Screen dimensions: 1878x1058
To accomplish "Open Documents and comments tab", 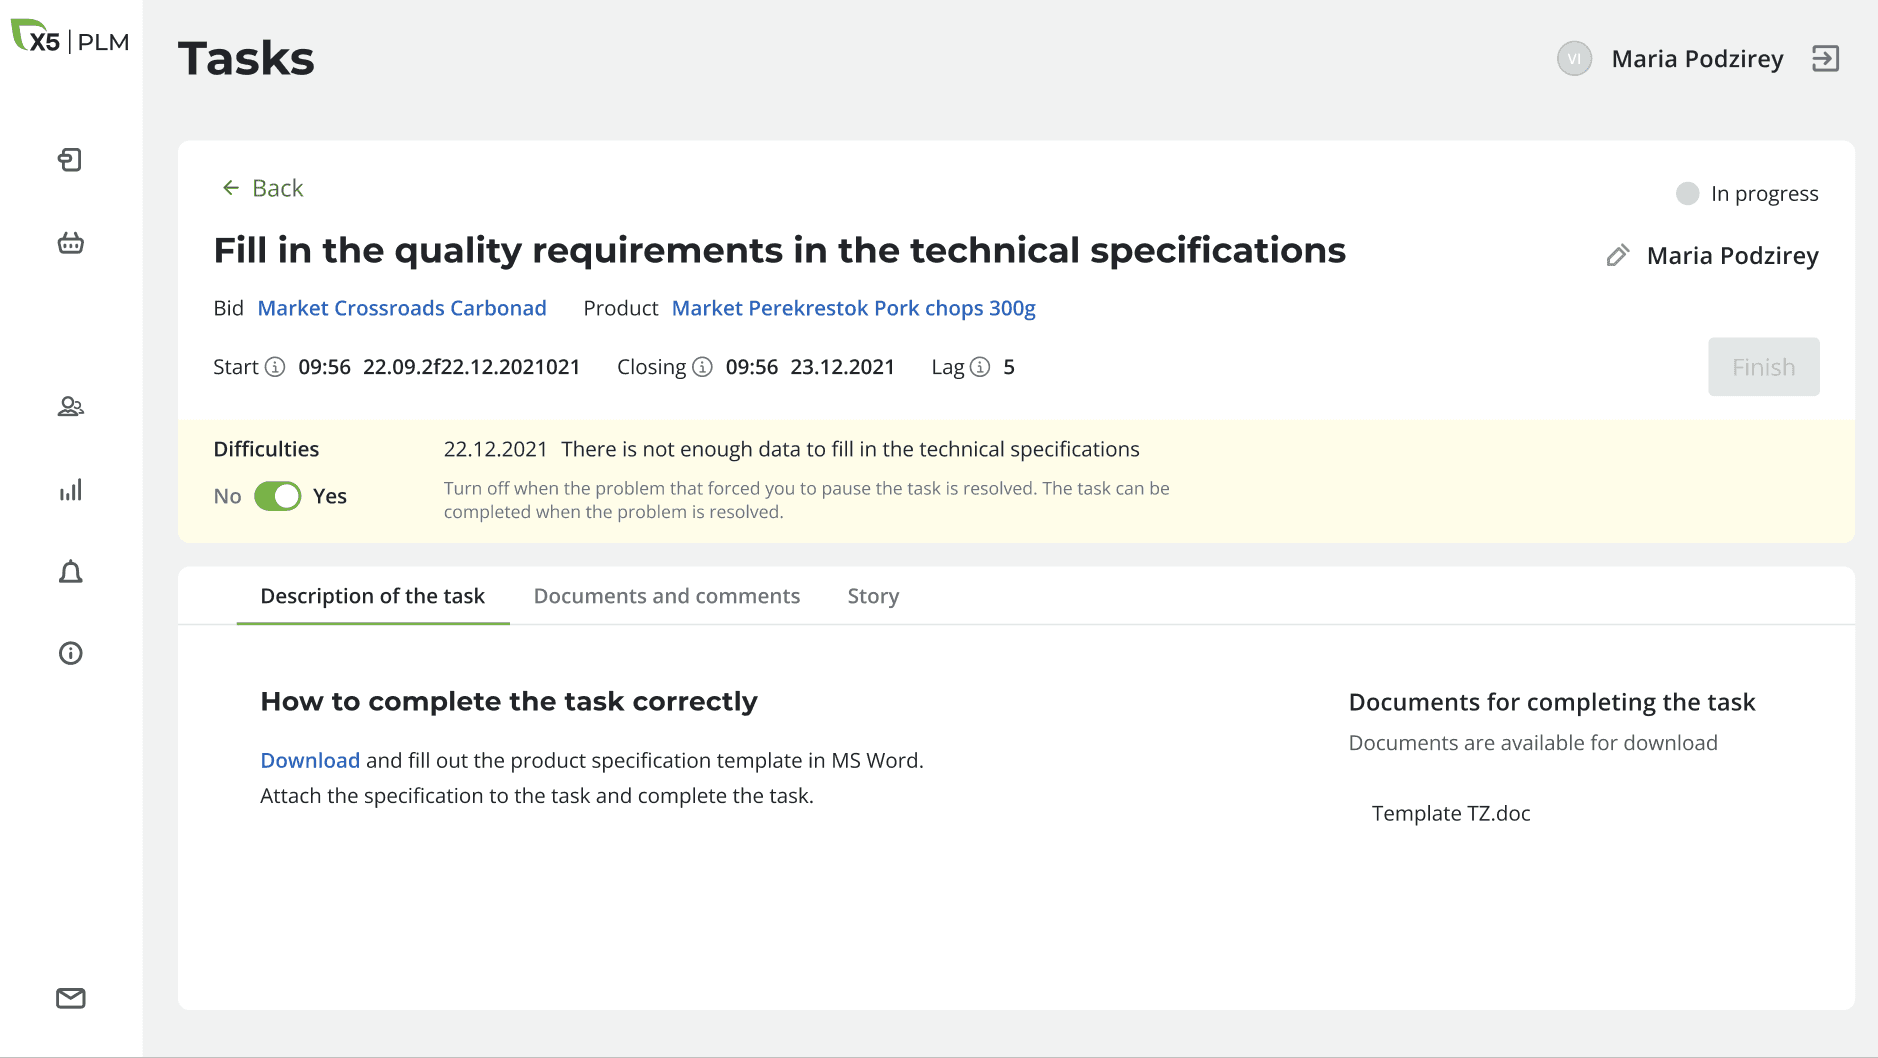I will coord(666,596).
